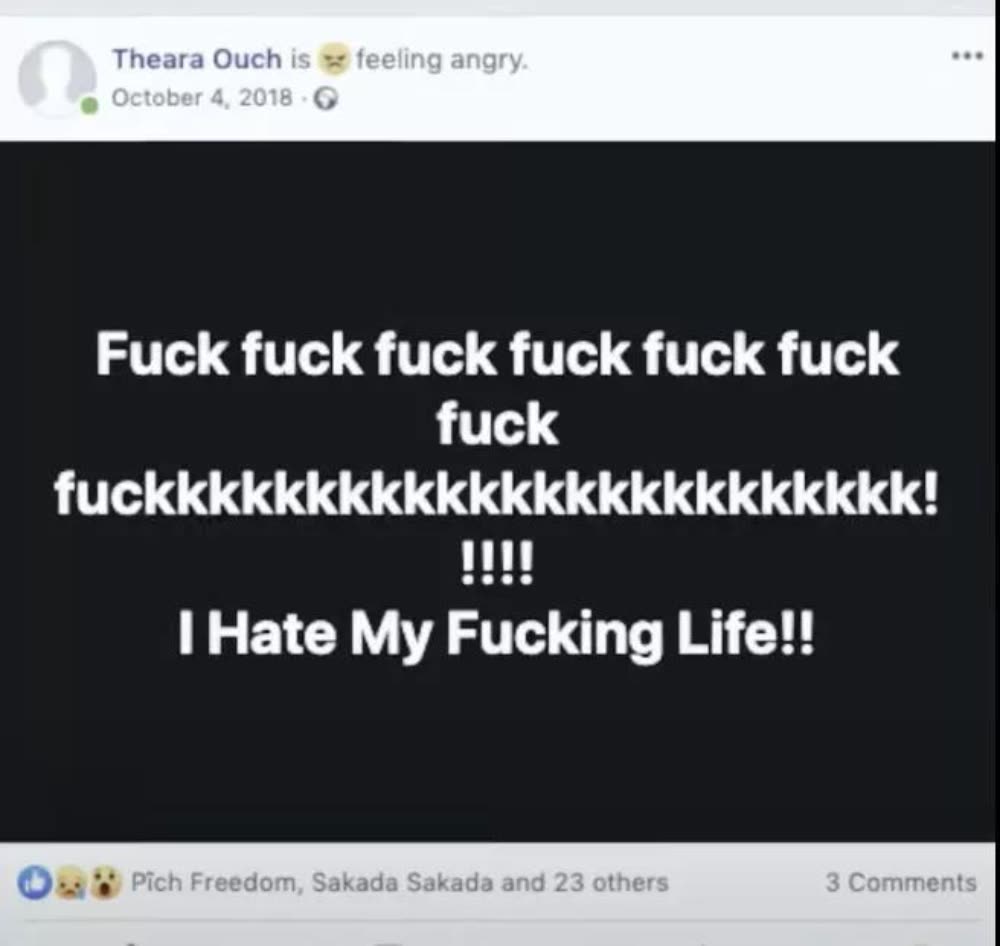Open Theara Ouch's profile via name link
1000x946 pixels.
click(x=196, y=59)
